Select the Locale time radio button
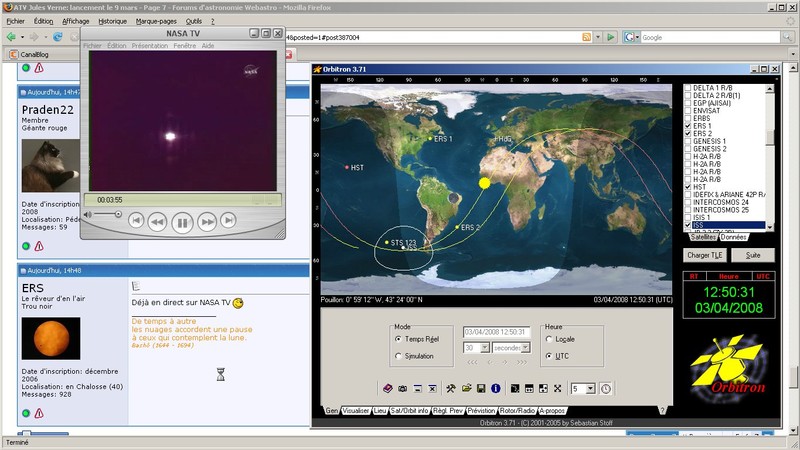The height and width of the screenshot is (450, 800). click(549, 339)
